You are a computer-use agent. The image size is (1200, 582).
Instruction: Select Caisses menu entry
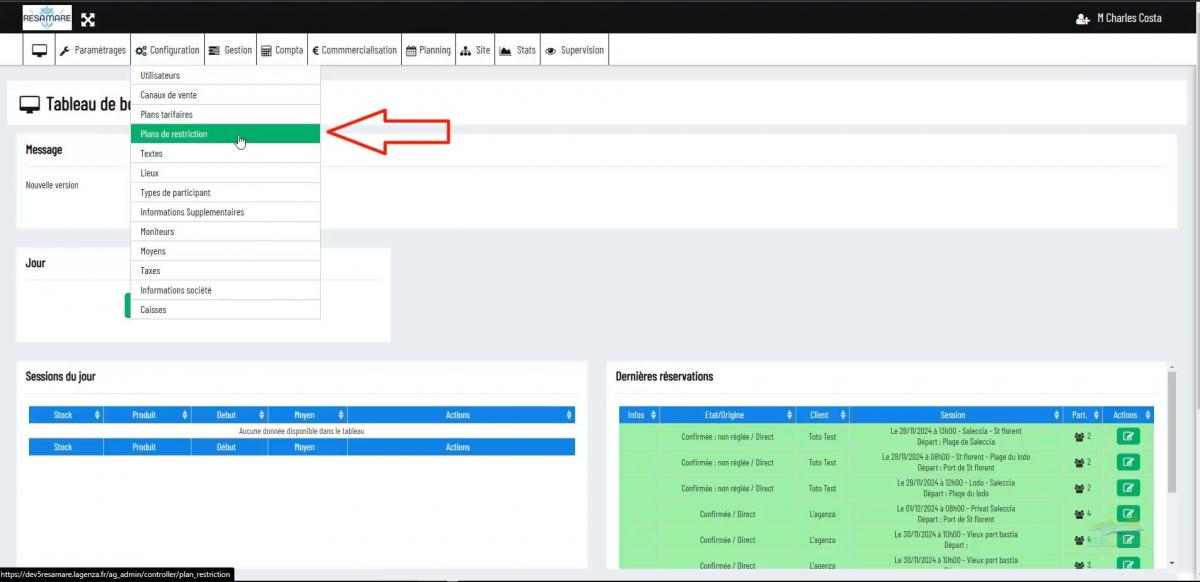pyautogui.click(x=225, y=309)
